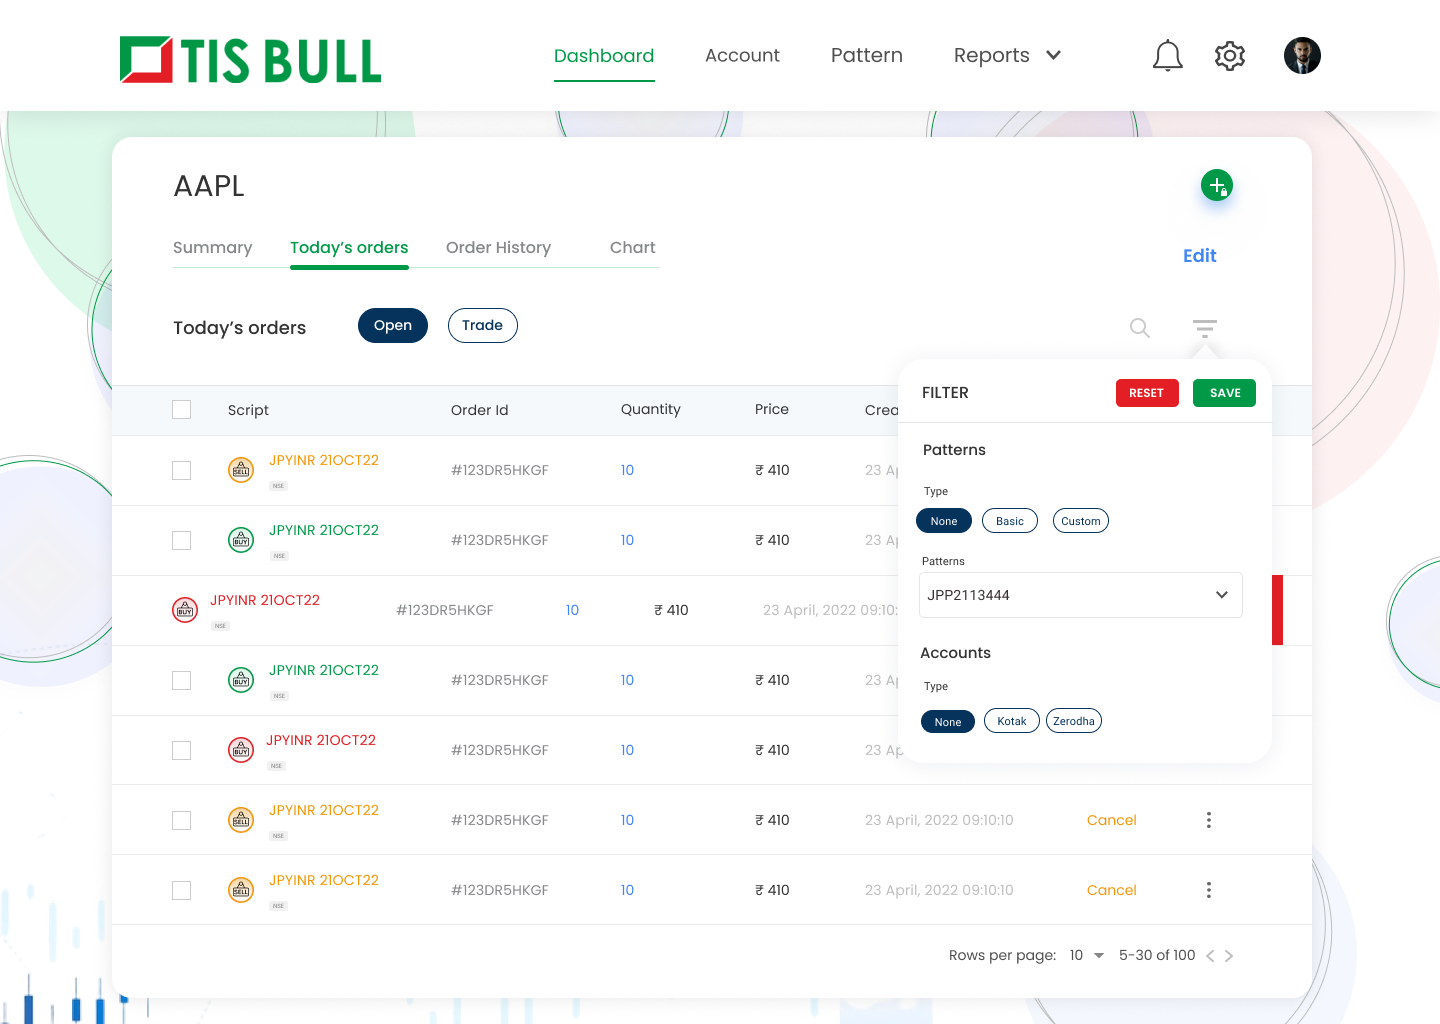Open Pattern in top navigation
1440x1024 pixels.
click(x=867, y=56)
